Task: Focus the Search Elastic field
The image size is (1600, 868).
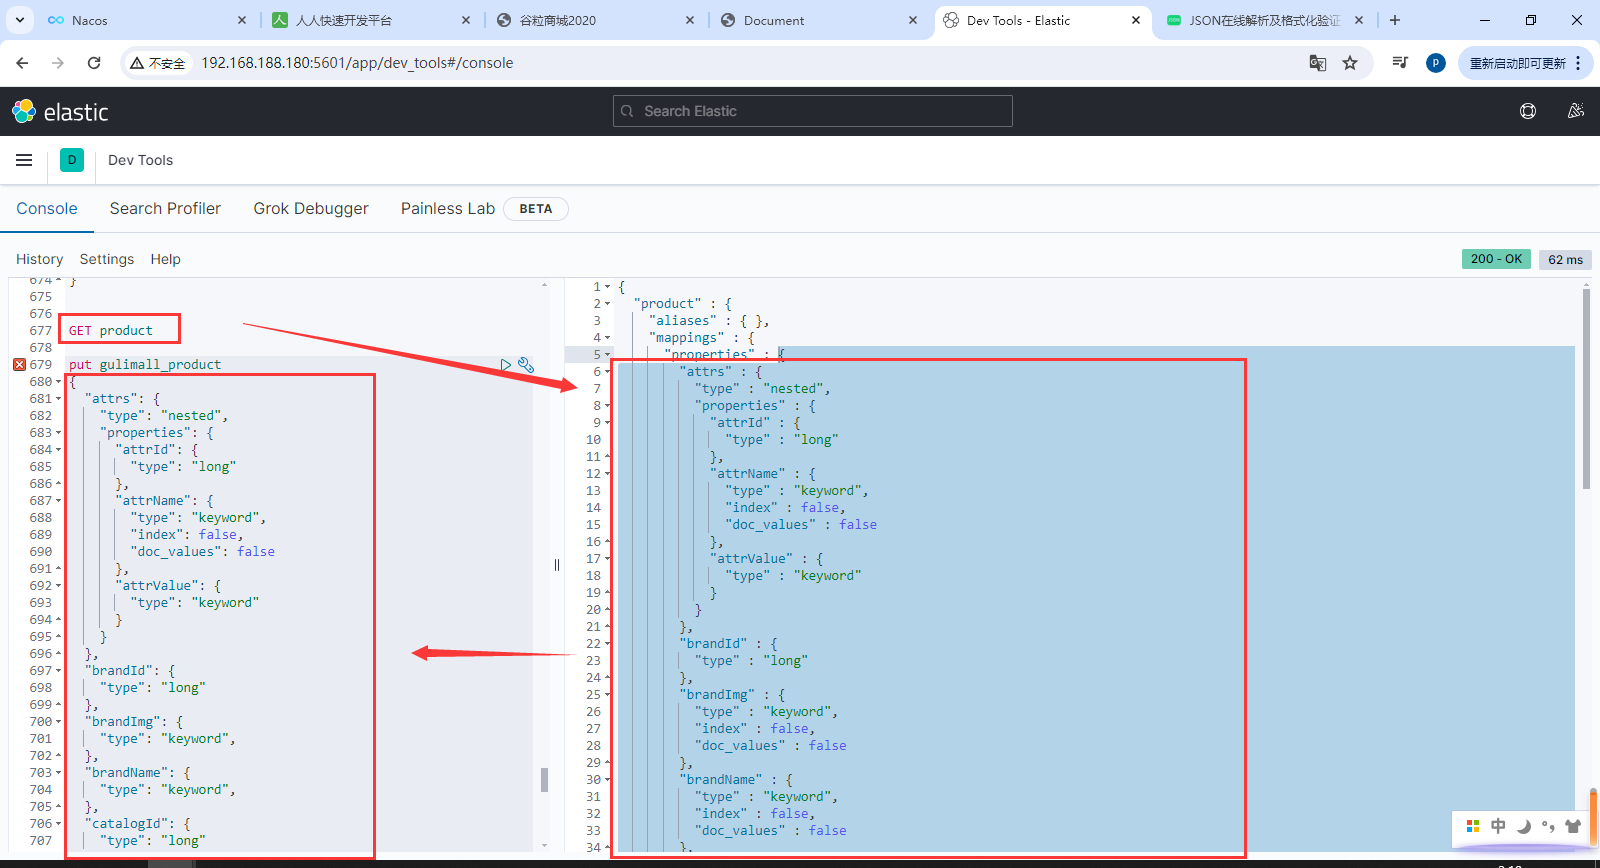Action: tap(812, 111)
